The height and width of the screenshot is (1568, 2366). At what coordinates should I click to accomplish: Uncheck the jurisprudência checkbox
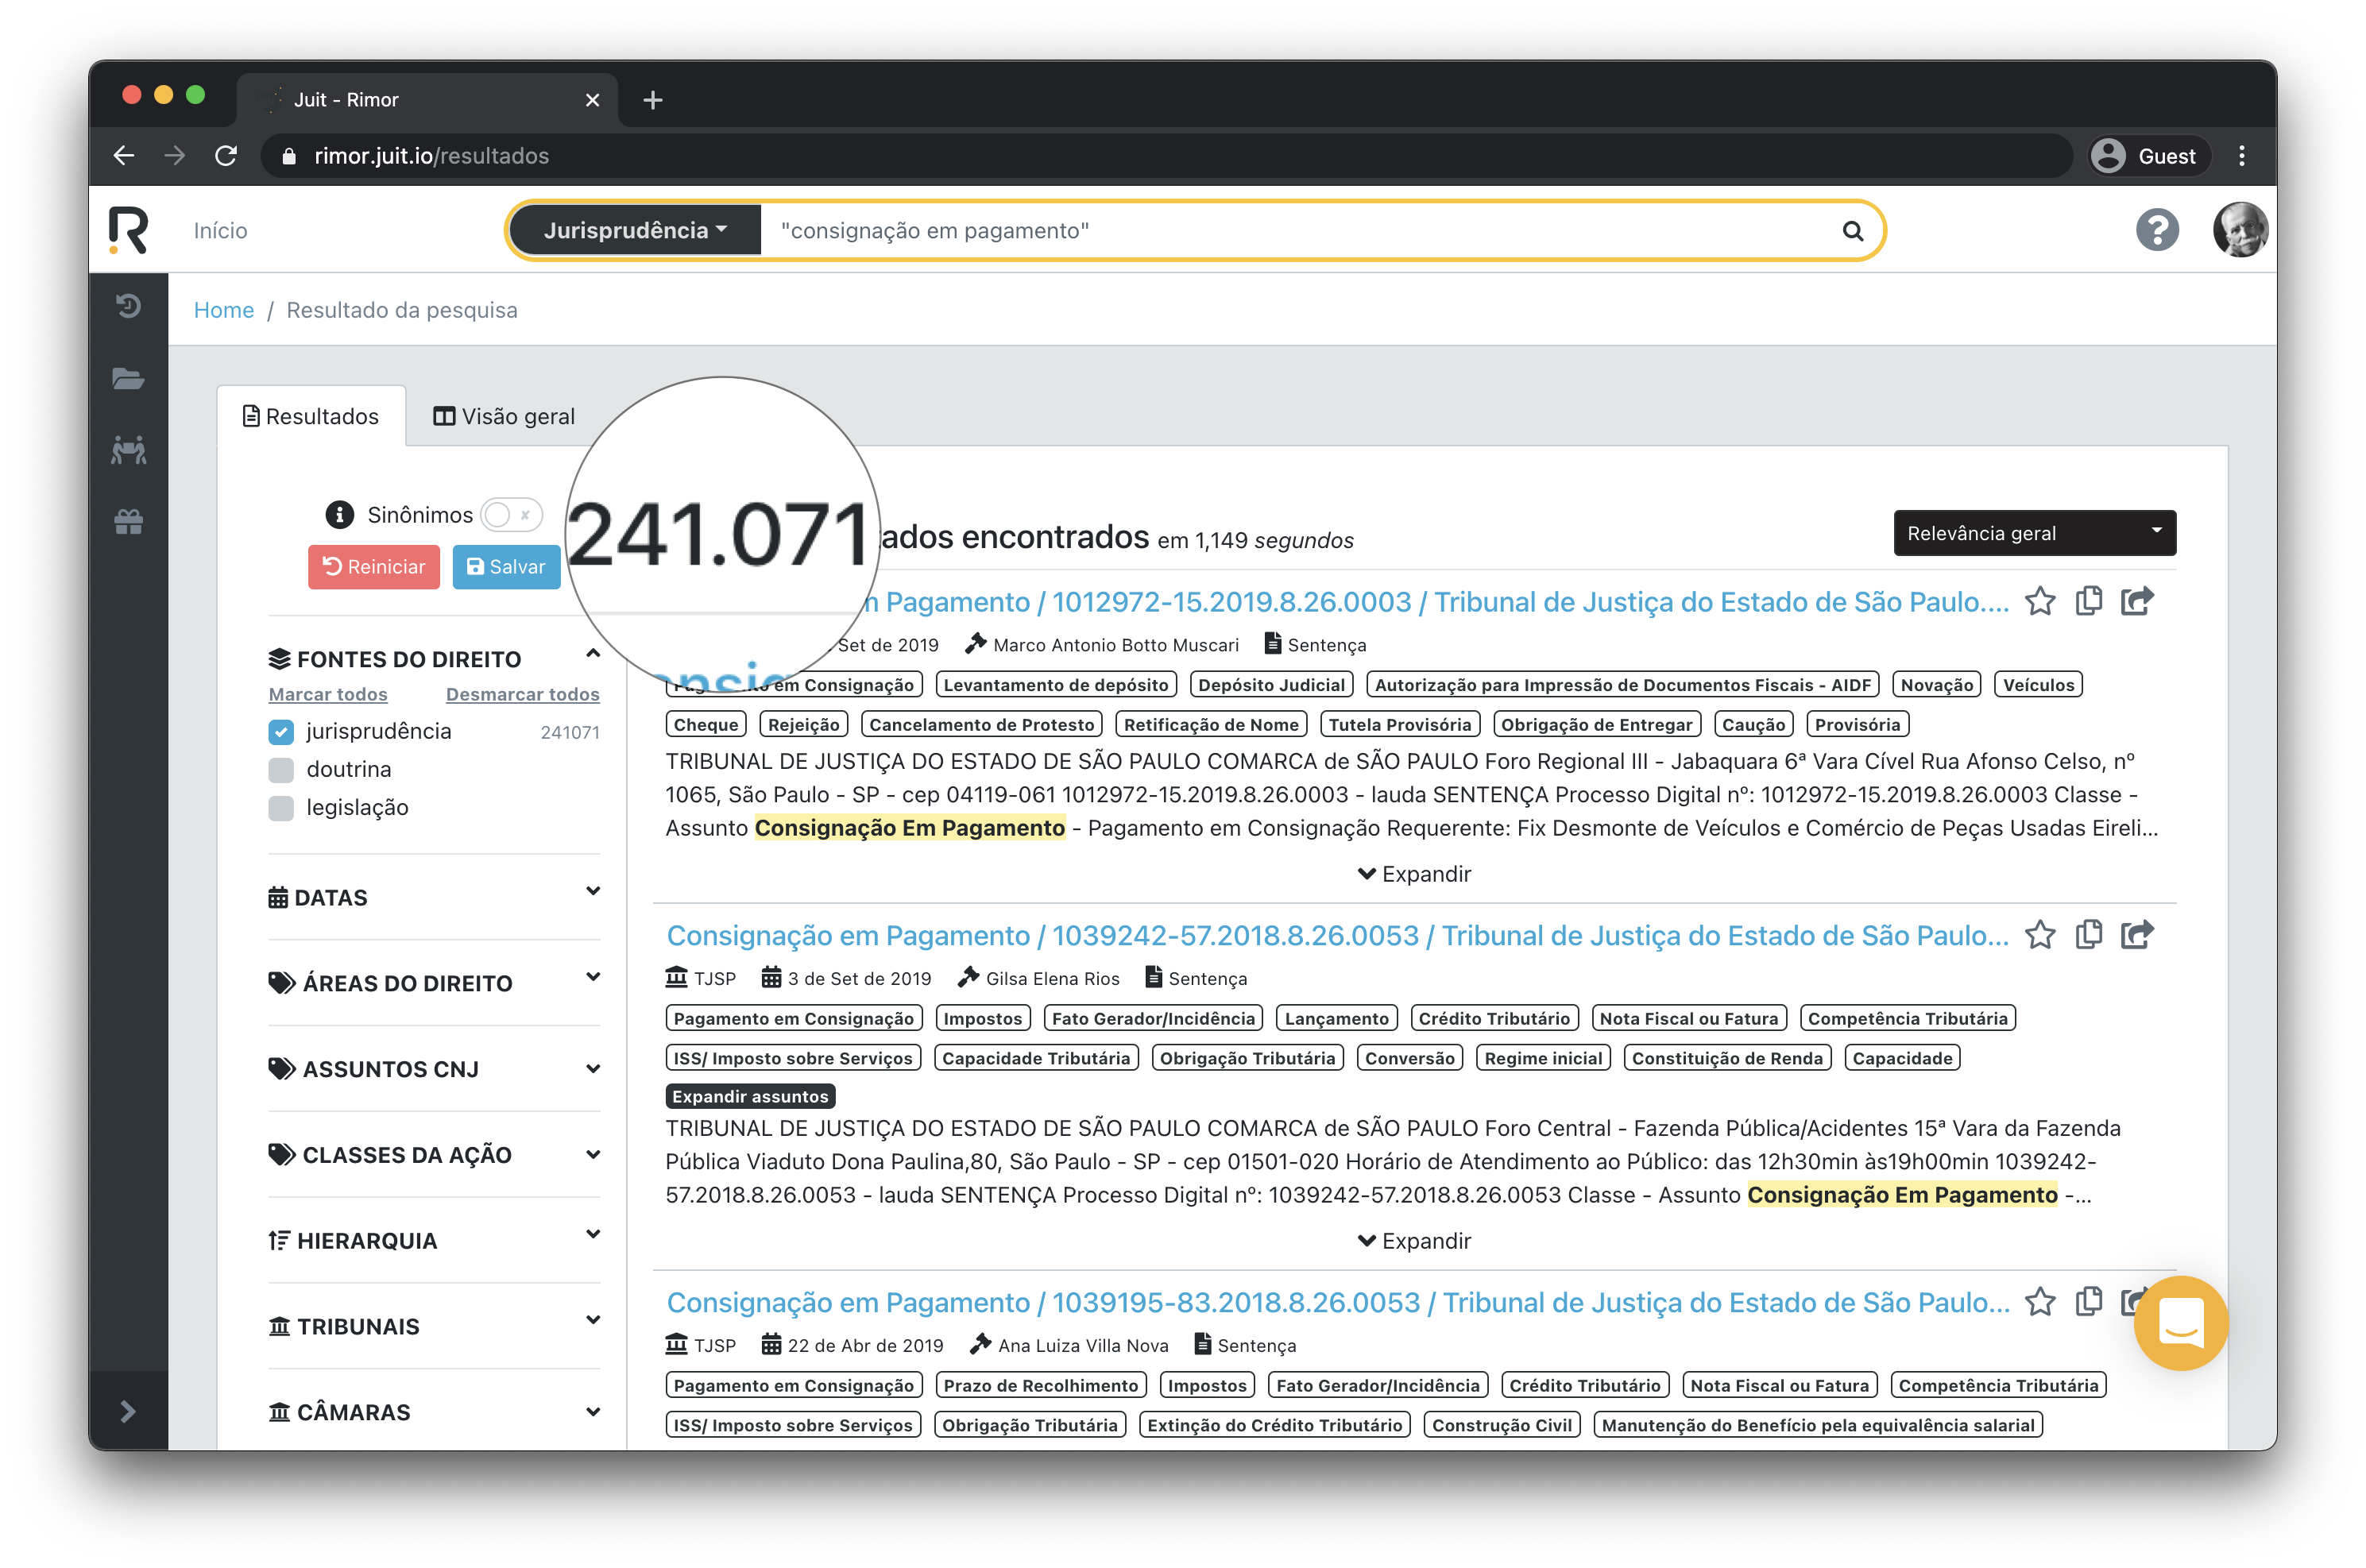tap(280, 731)
